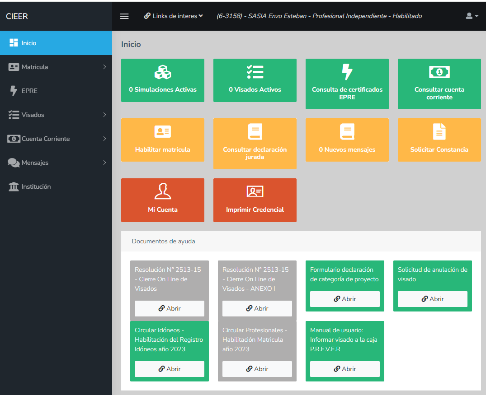Click the Cuenta Corriente money icon in sidebar
486x395 pixels.
point(14,139)
